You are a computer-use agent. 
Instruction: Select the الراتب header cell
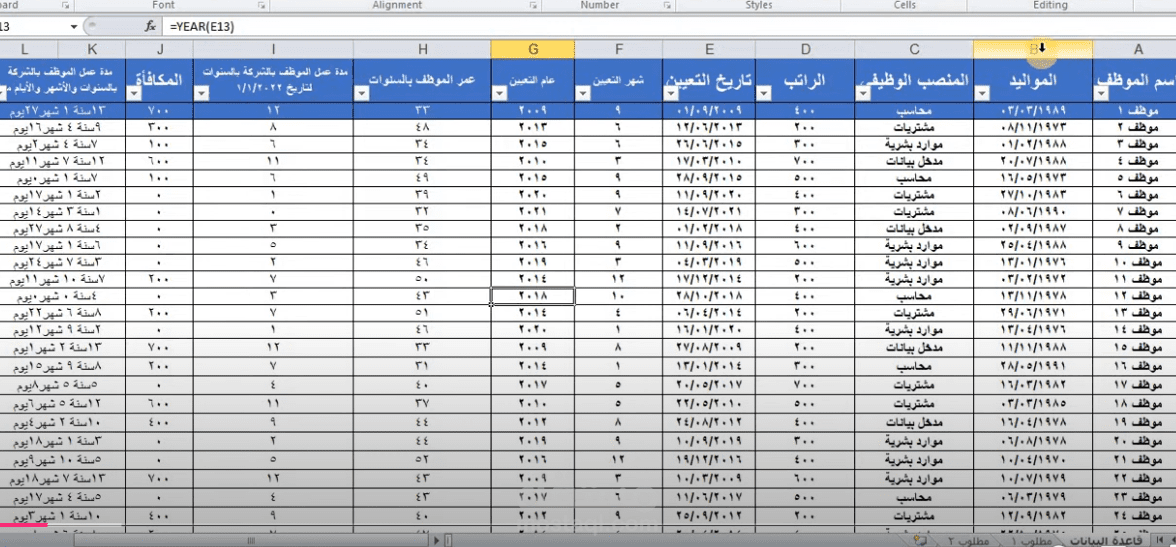click(805, 80)
